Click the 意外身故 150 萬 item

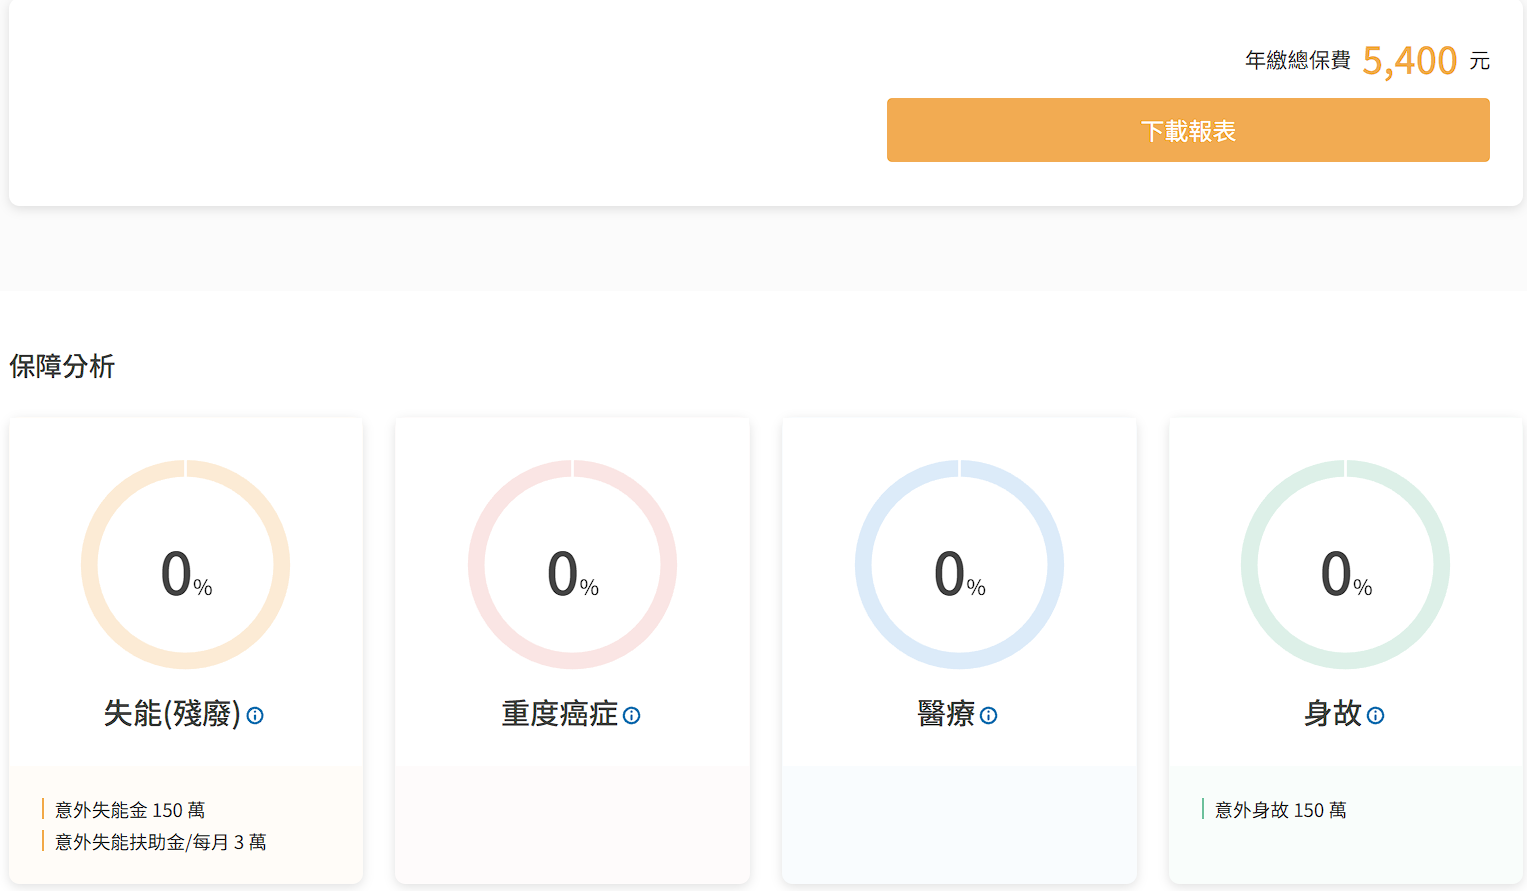pyautogui.click(x=1280, y=810)
